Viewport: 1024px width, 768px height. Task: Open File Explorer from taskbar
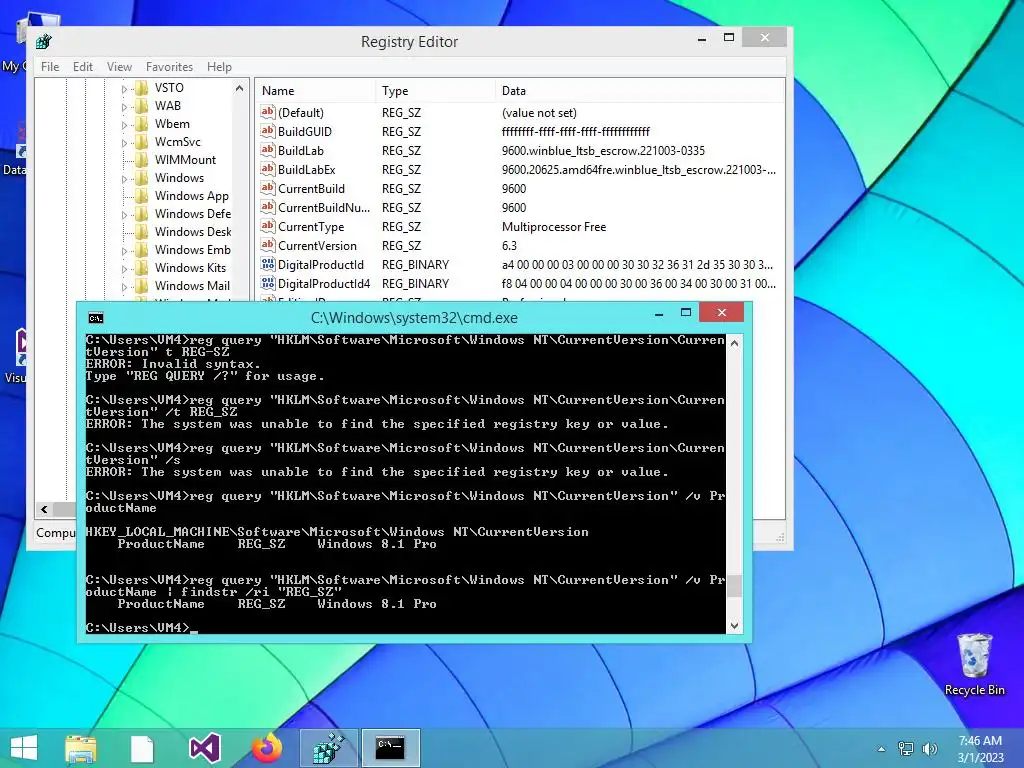click(80, 748)
